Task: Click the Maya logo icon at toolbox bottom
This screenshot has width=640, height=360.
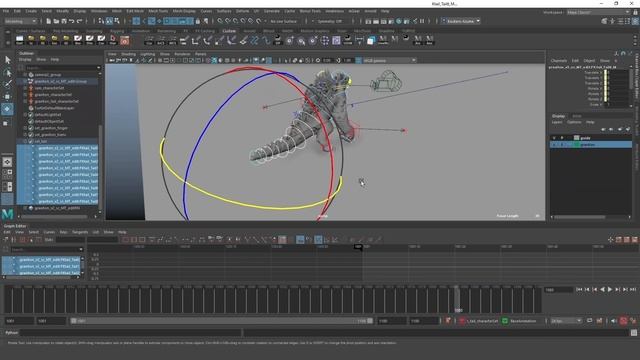Action: tap(7, 214)
